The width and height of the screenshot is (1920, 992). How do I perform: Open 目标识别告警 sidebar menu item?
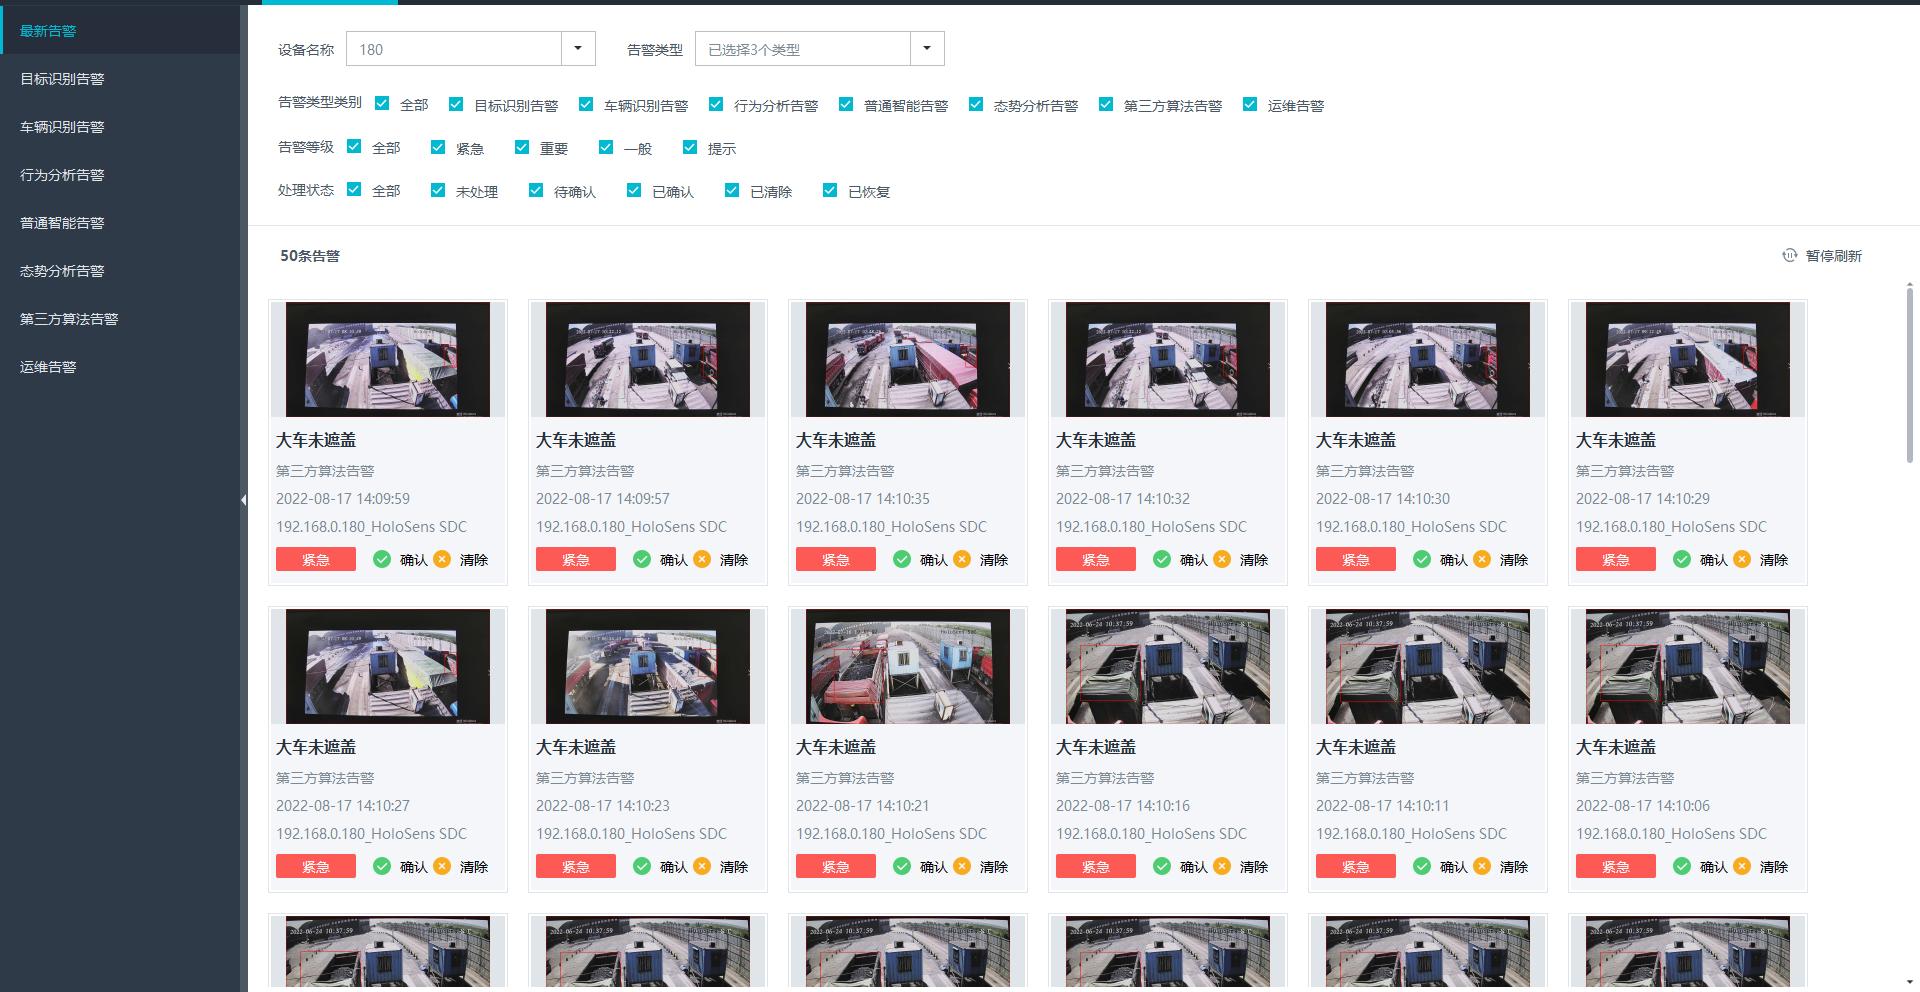[x=120, y=79]
